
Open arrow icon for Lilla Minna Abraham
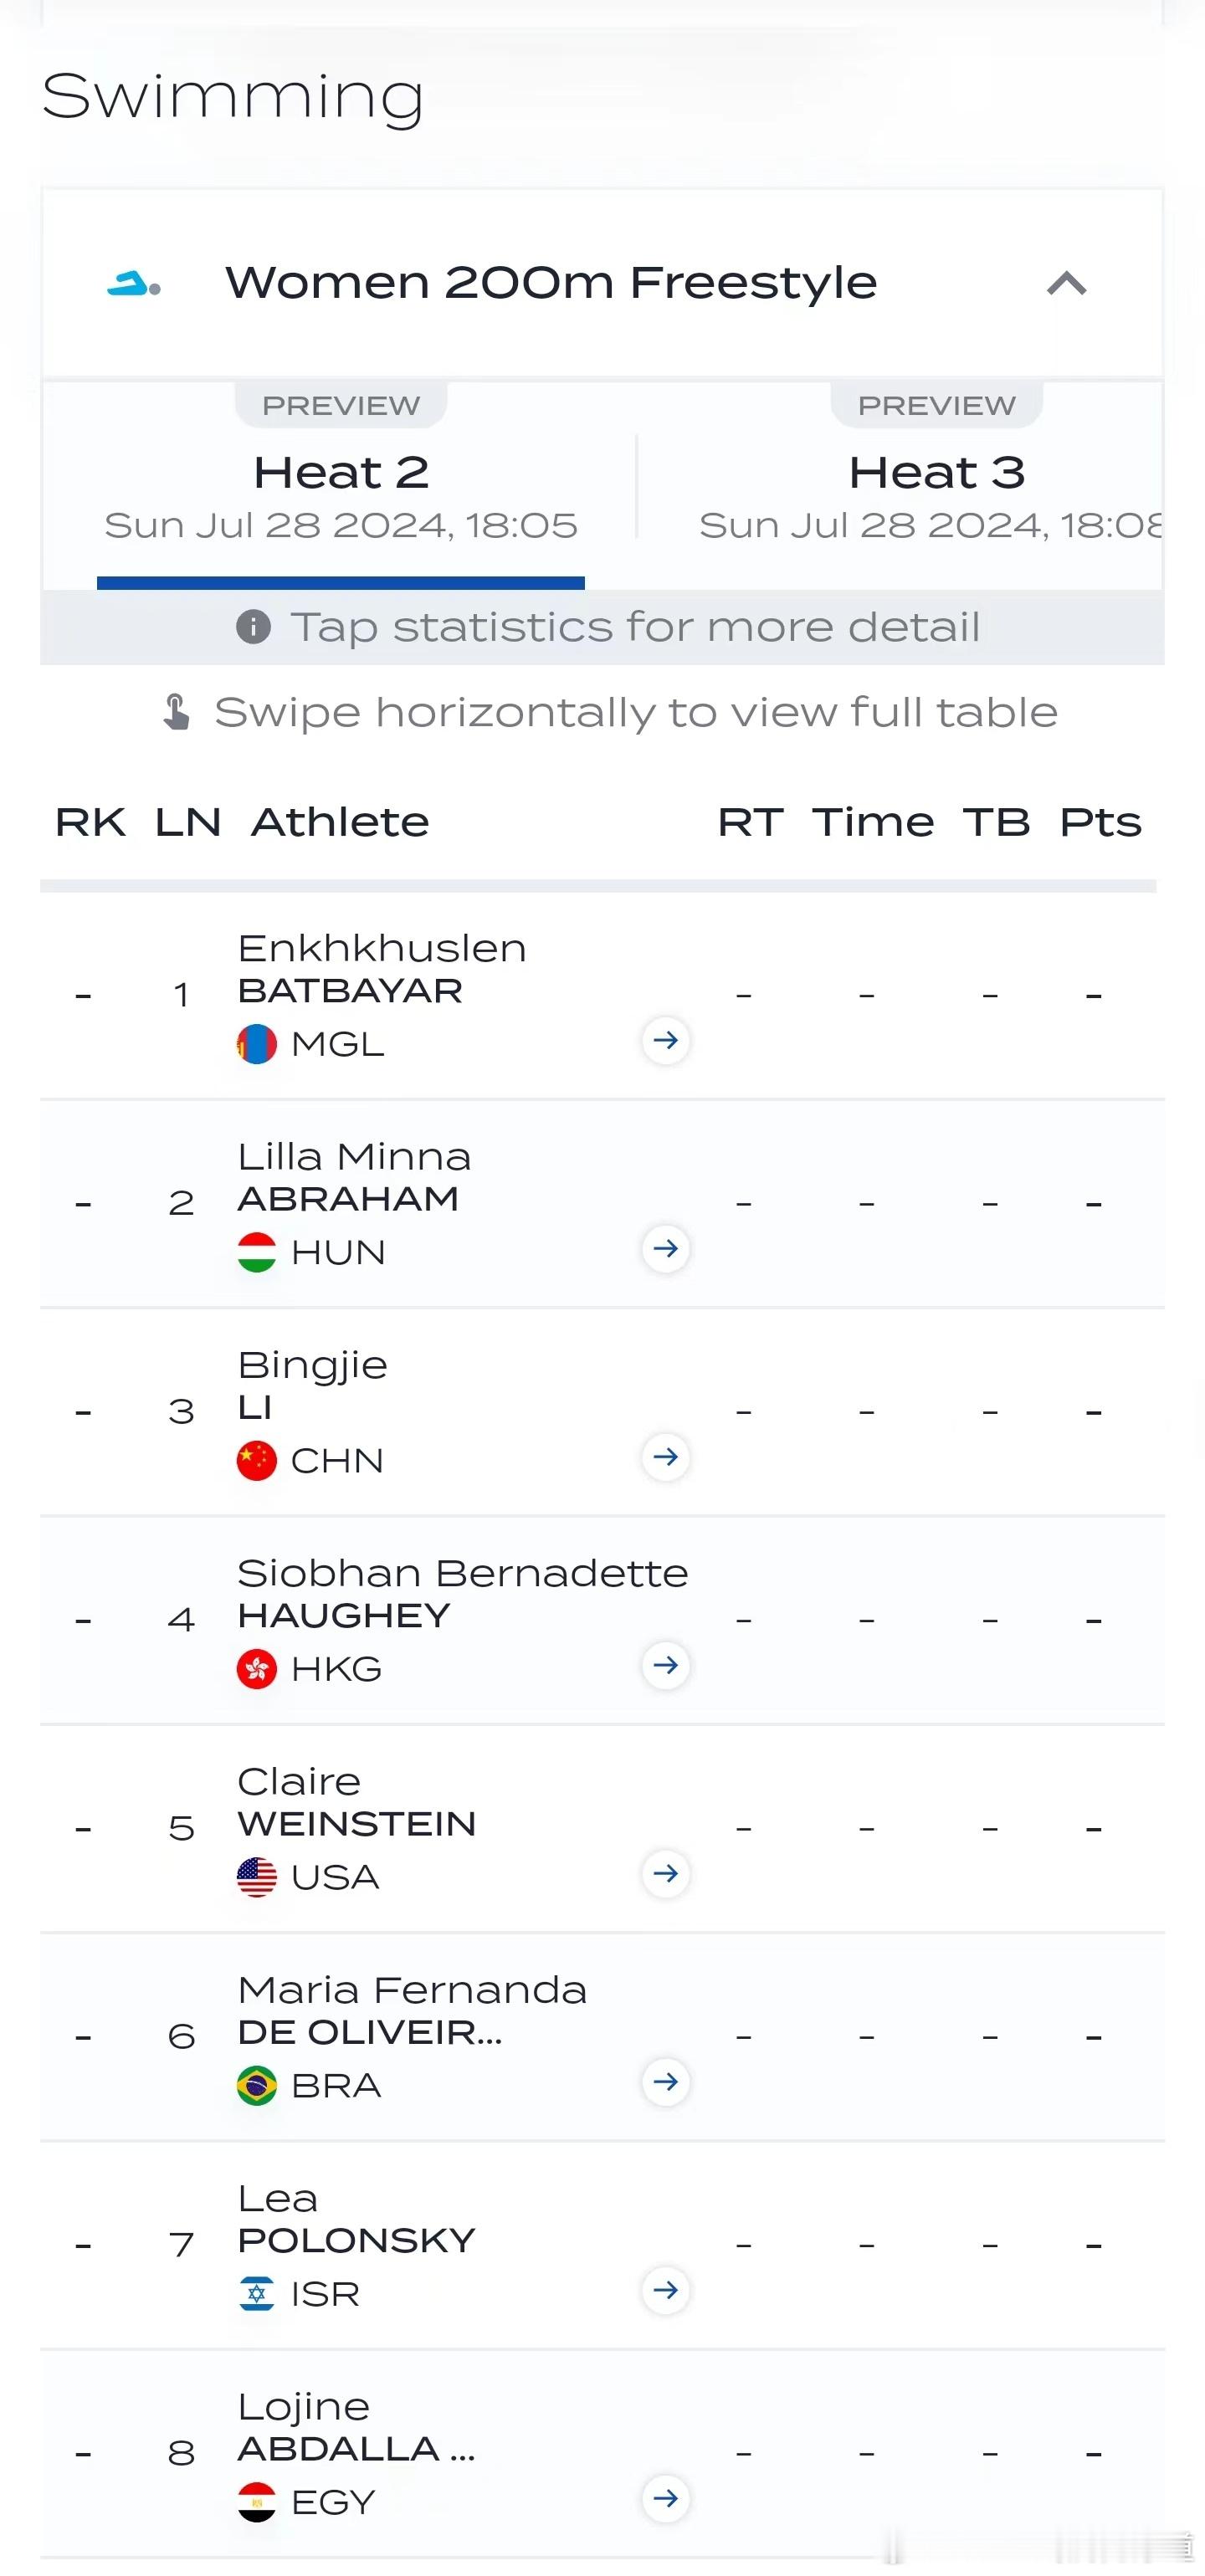pos(666,1248)
